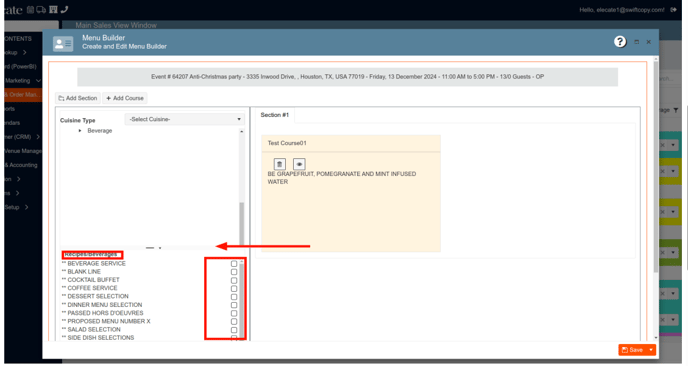Image resolution: width=688 pixels, height=366 pixels.
Task: Check the BEVERAGE SERVICE checkbox
Action: 234,264
